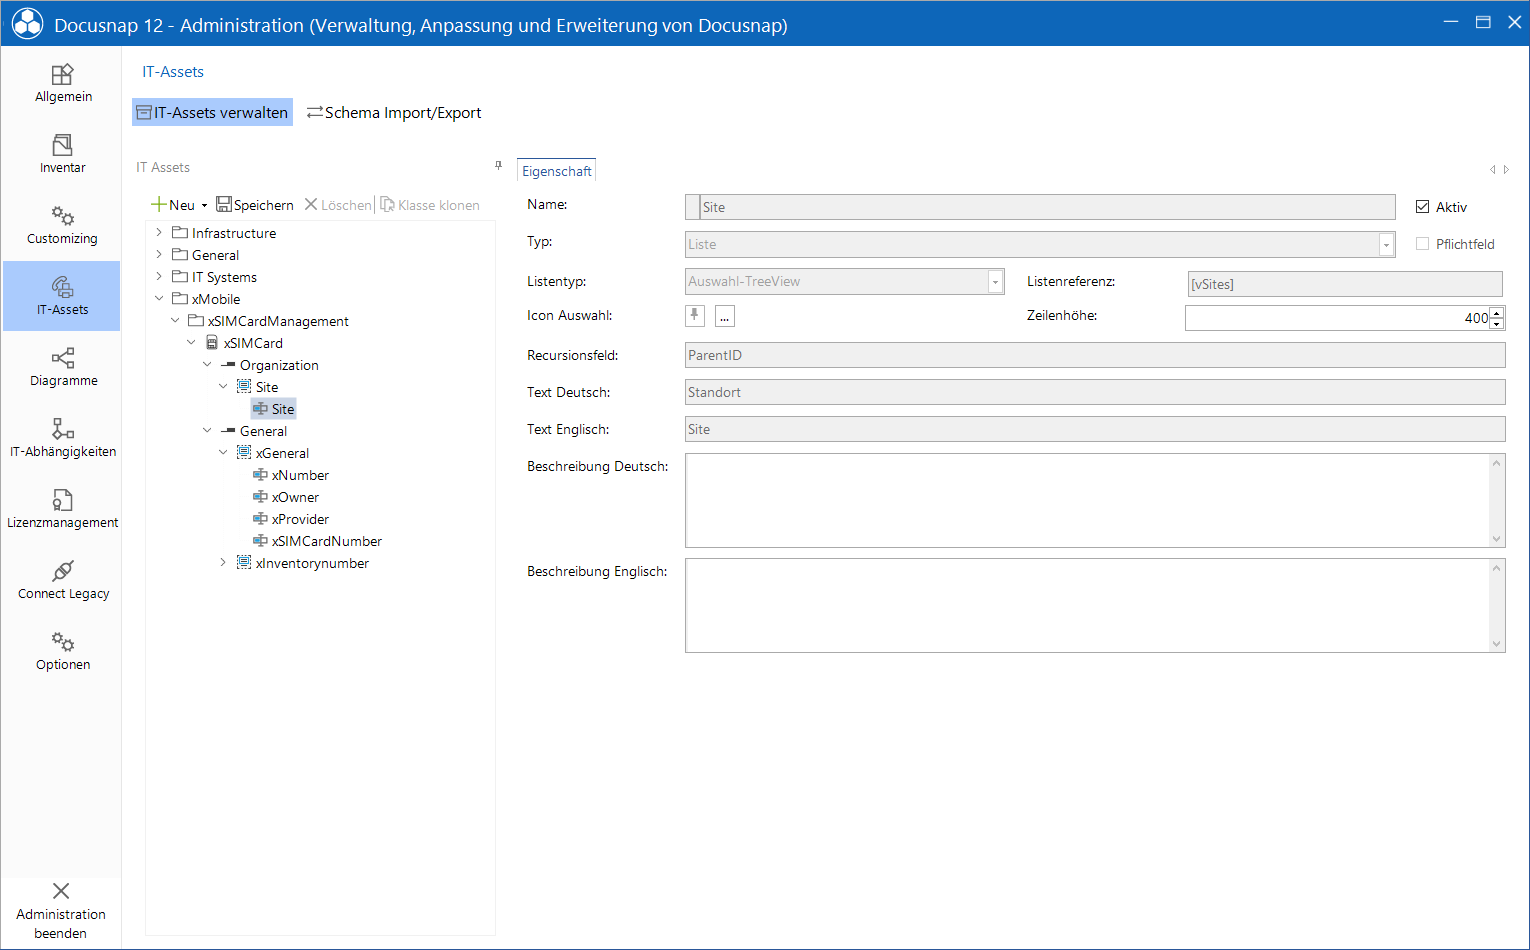Viewport: 1530px width, 950px height.
Task: Select the highlighted Site property node
Action: pyautogui.click(x=274, y=409)
